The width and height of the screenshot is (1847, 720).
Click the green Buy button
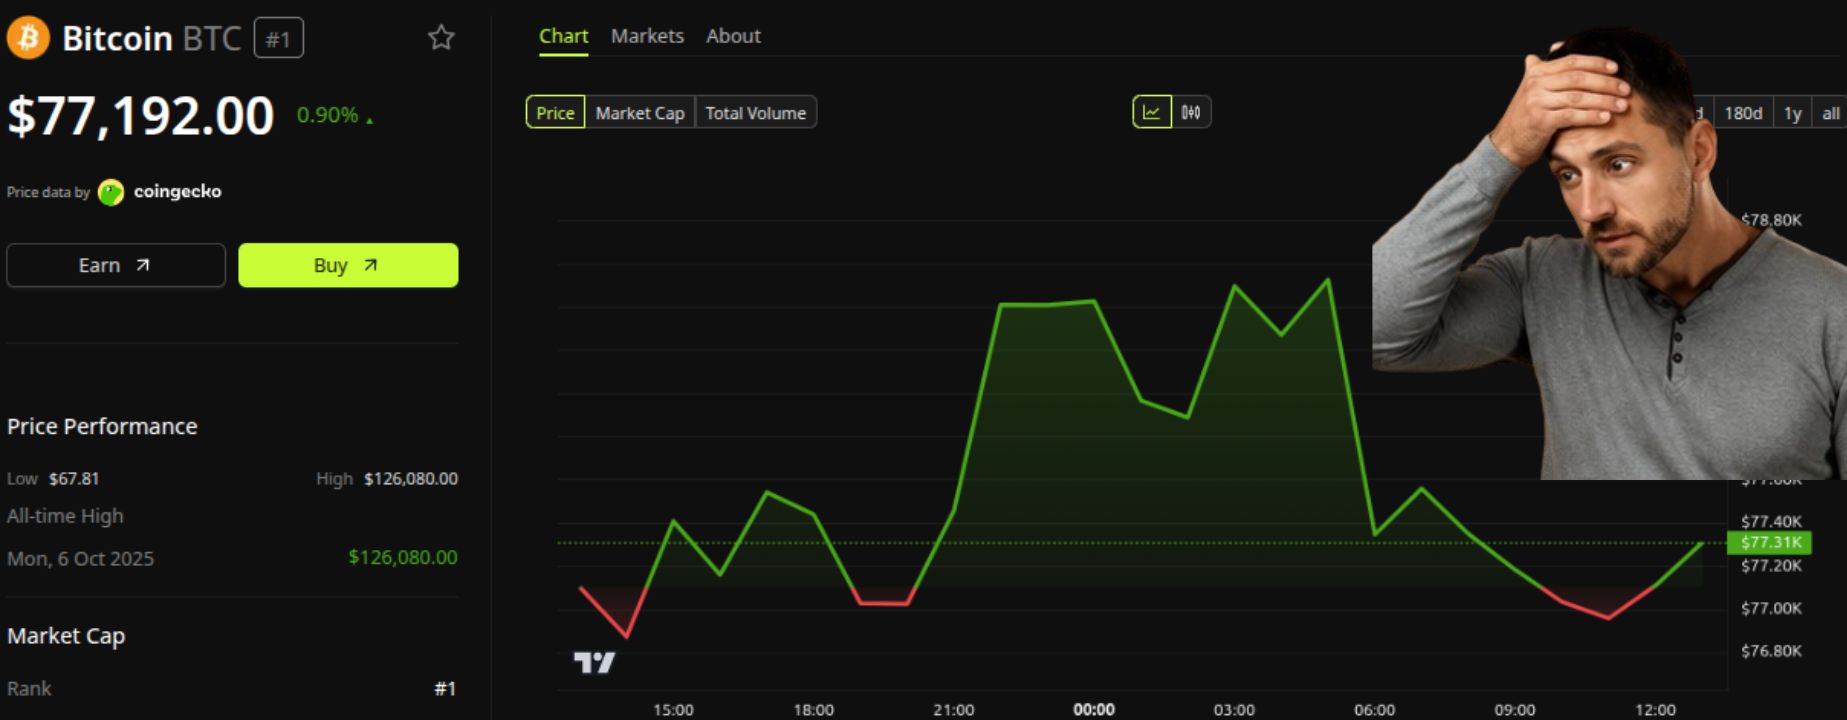point(348,265)
